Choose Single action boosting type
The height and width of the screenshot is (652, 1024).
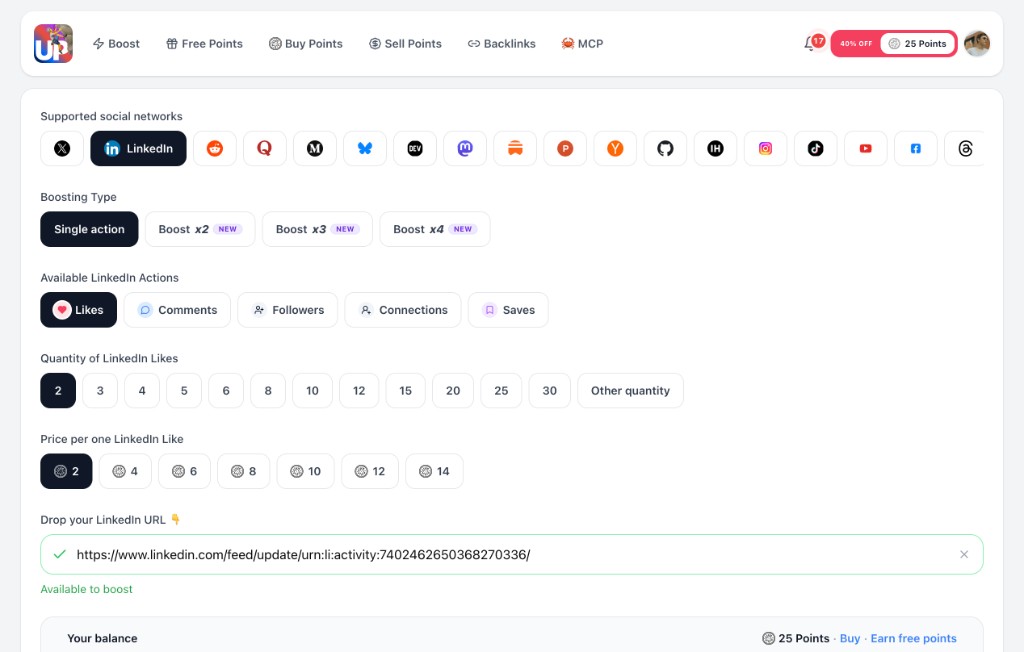pos(89,229)
